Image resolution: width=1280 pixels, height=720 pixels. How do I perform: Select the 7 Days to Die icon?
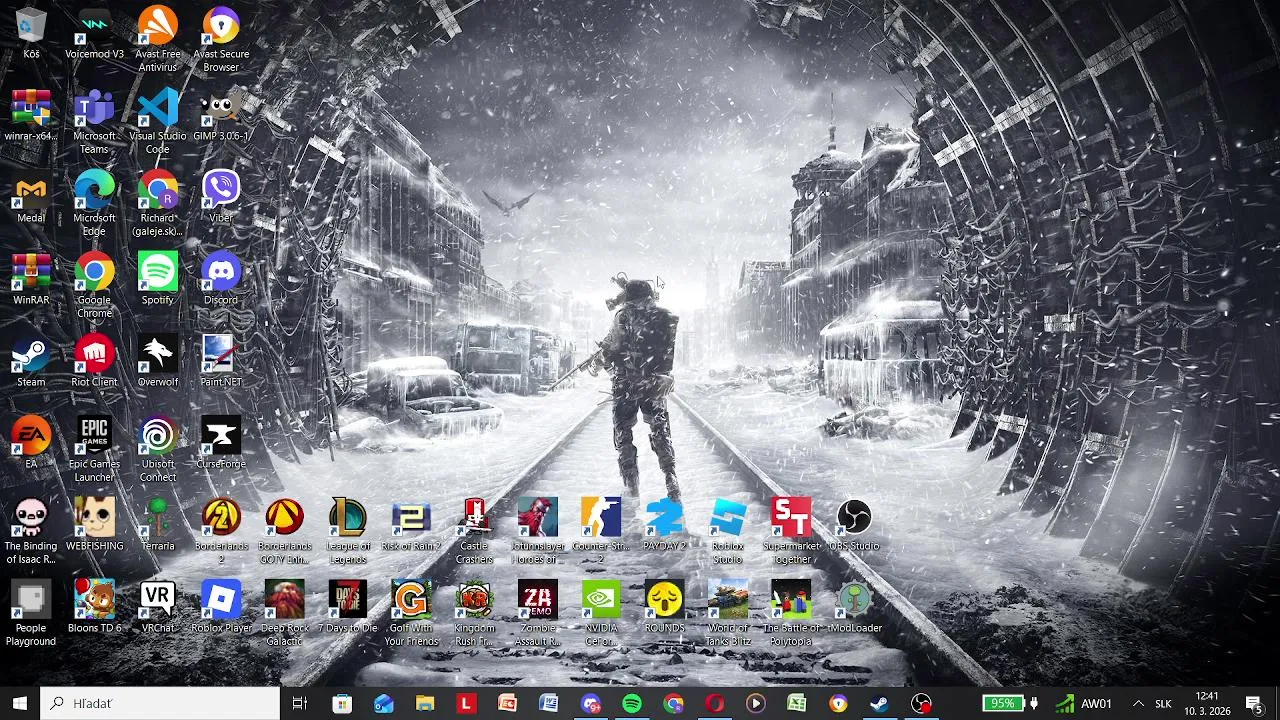[348, 607]
